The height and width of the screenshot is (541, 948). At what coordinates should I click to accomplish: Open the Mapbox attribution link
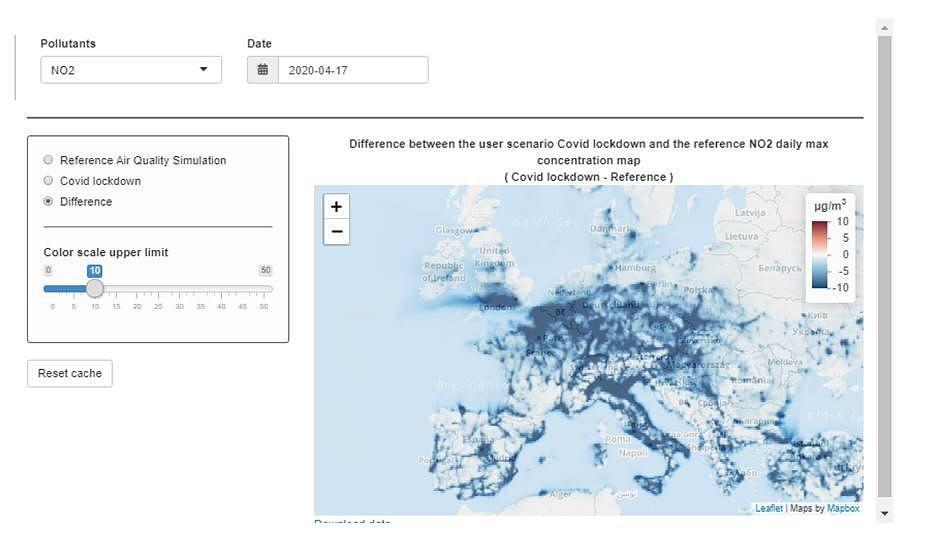click(x=843, y=508)
